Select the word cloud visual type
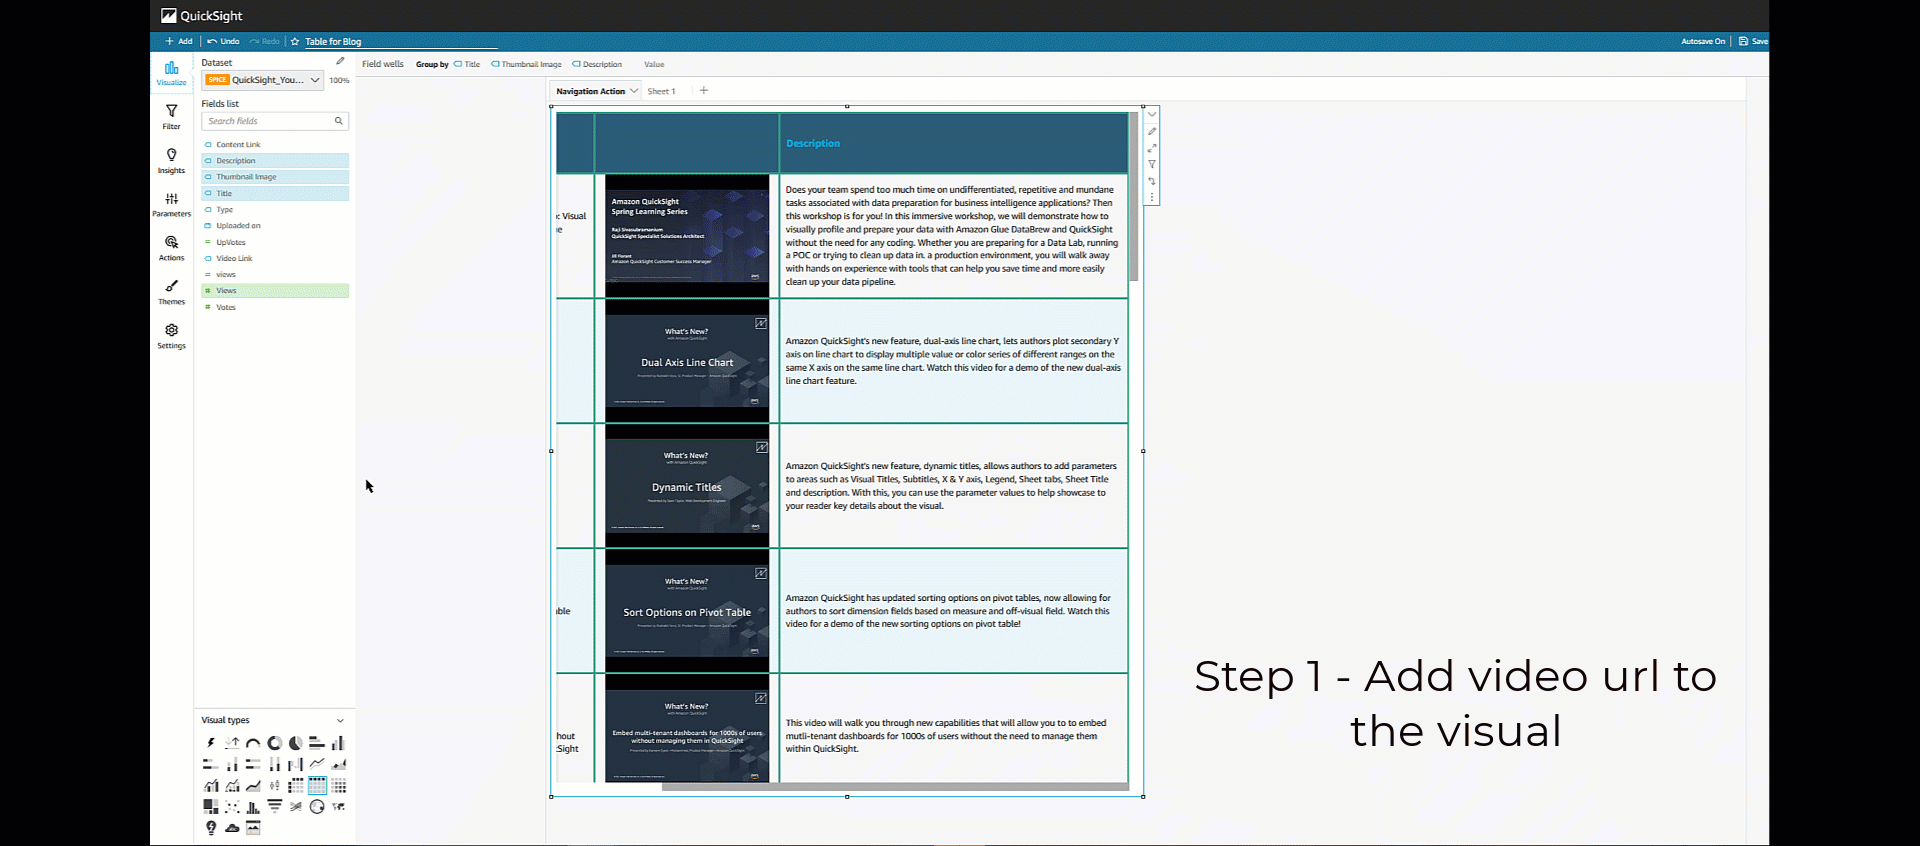The image size is (1920, 846). point(232,828)
